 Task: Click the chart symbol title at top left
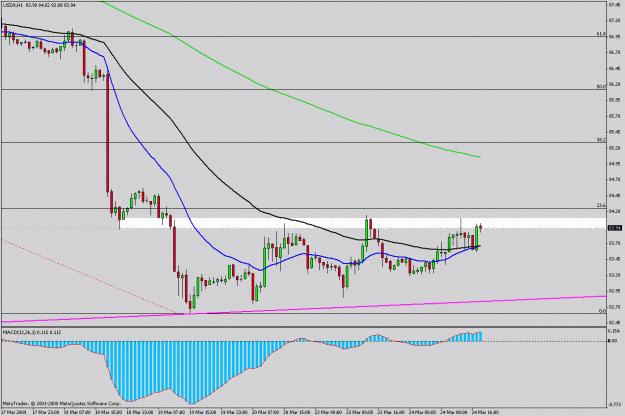(39, 5)
